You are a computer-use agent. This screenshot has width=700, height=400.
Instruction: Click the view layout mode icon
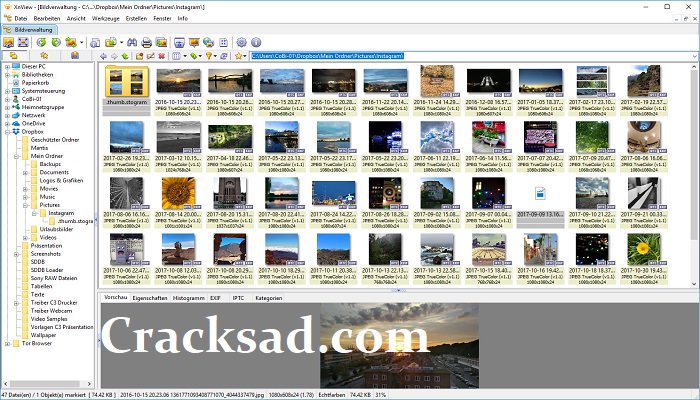point(176,56)
